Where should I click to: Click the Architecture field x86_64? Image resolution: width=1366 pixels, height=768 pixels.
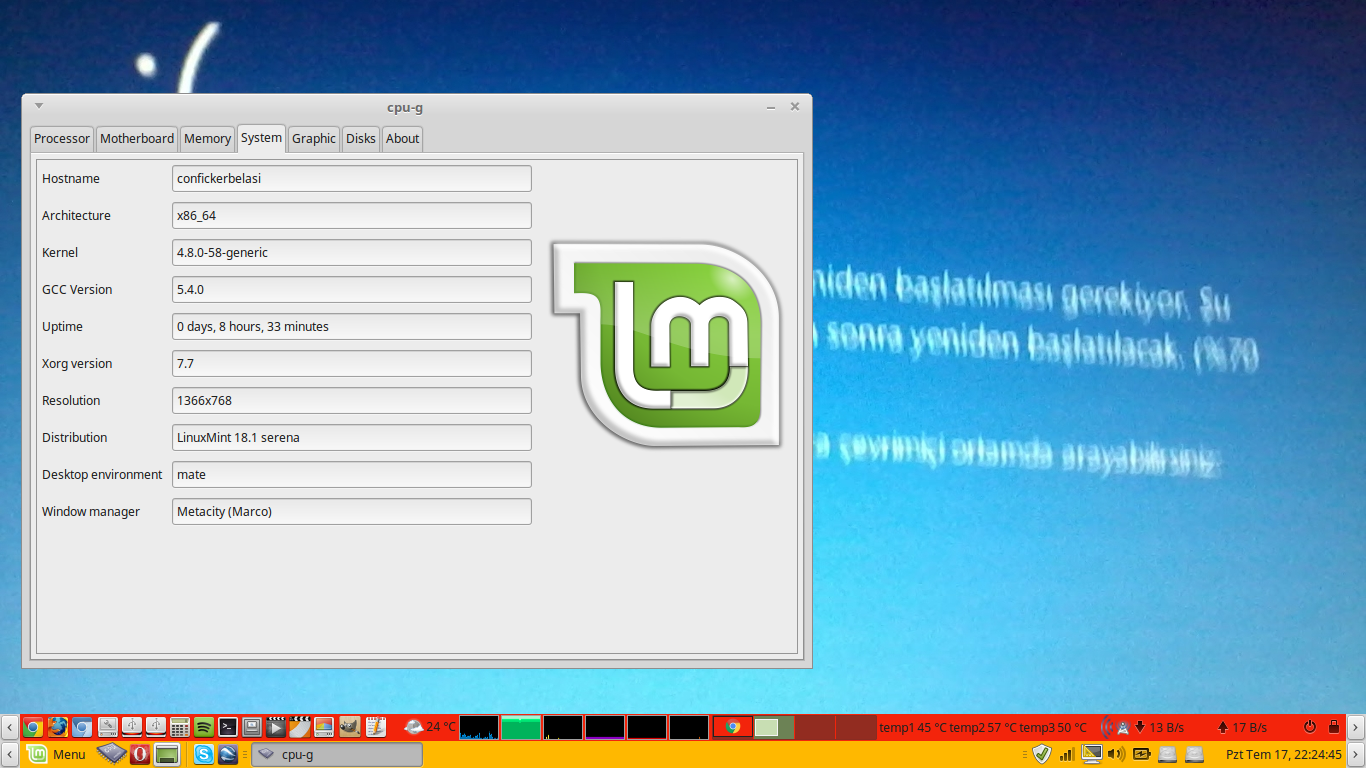click(352, 216)
